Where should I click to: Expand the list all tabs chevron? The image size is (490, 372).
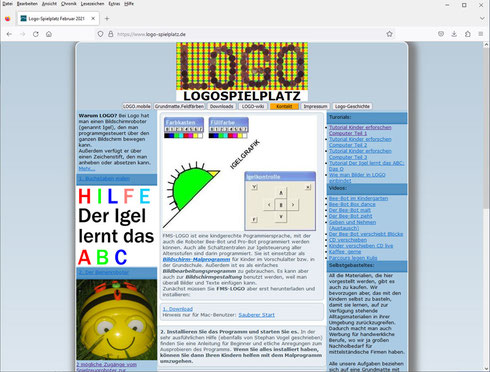[x=482, y=18]
